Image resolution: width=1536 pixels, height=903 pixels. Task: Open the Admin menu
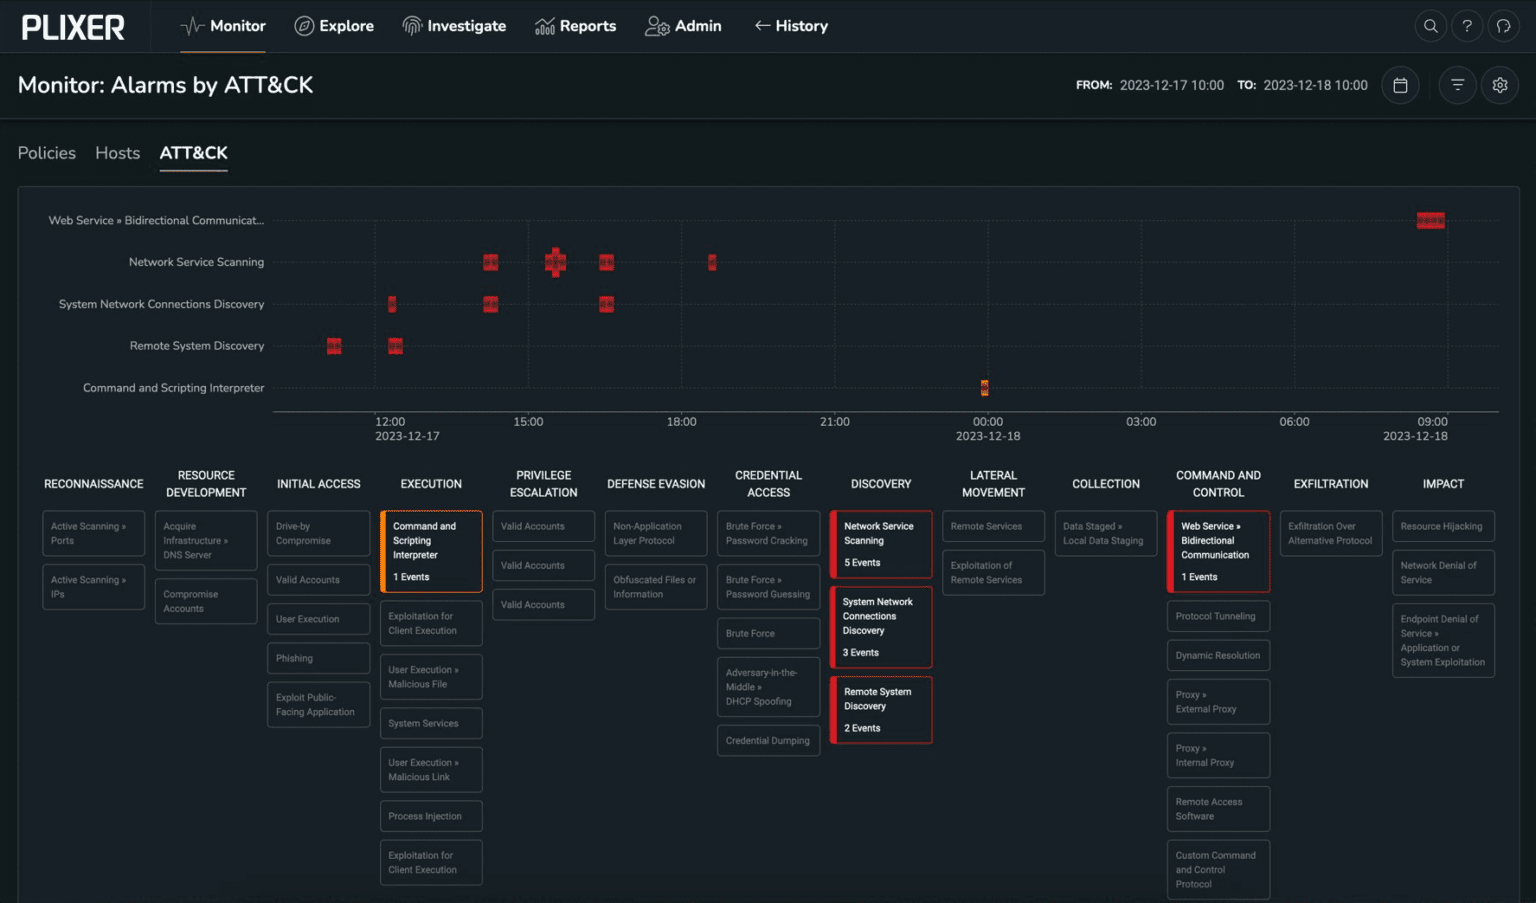click(x=683, y=26)
